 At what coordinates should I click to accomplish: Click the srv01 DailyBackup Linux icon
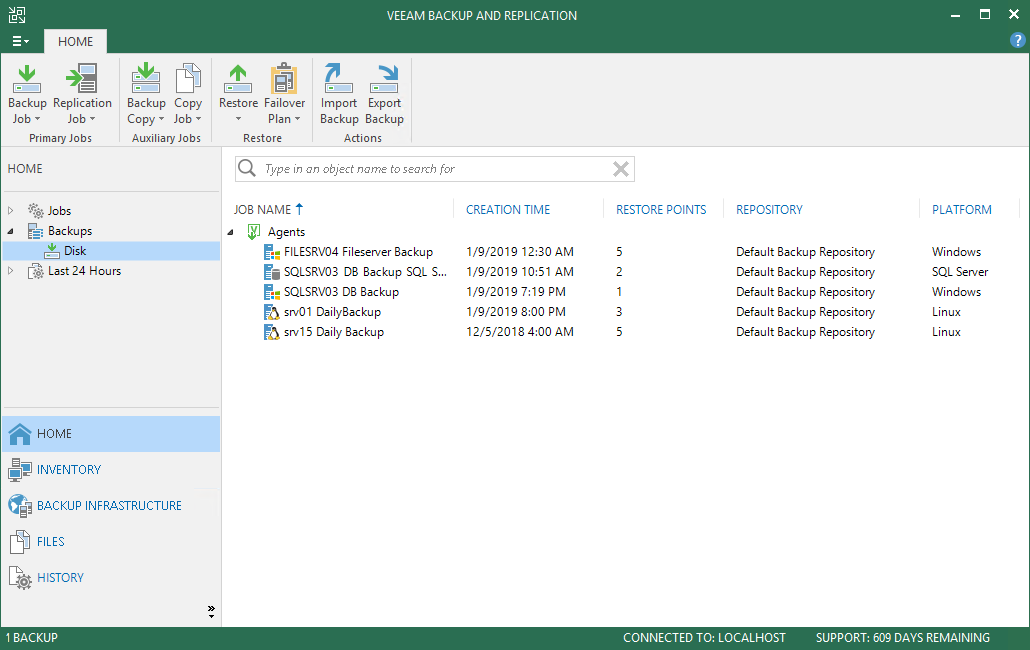[271, 312]
